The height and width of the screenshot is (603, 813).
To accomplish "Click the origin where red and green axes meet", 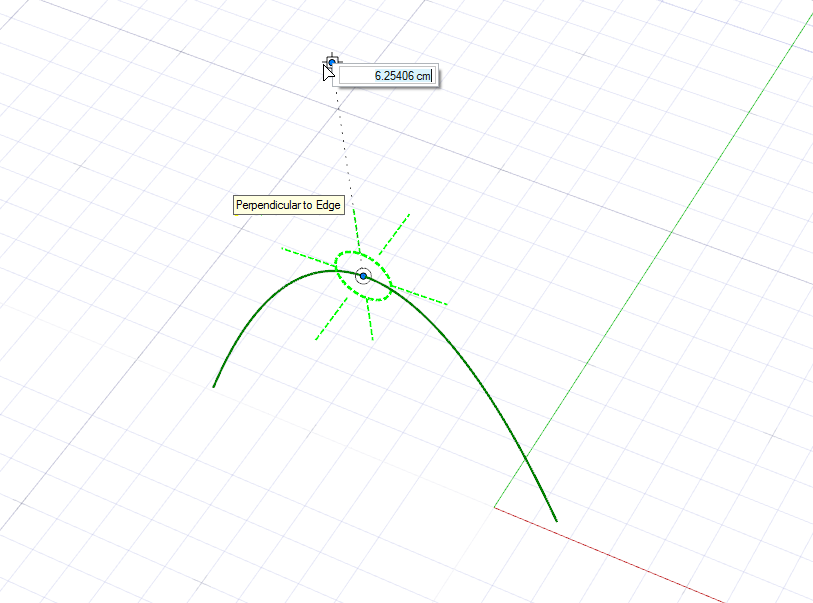I will click(x=495, y=506).
